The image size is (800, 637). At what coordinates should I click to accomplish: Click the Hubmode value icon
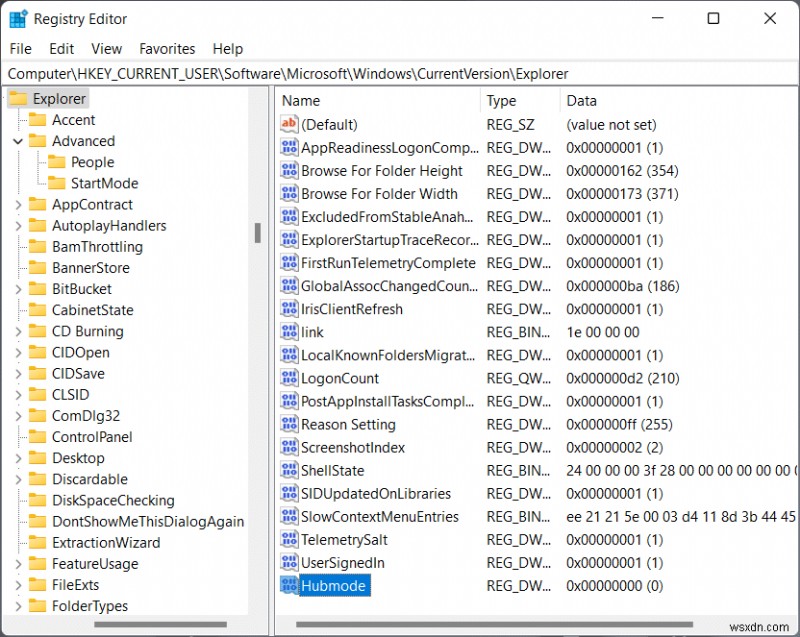[289, 585]
